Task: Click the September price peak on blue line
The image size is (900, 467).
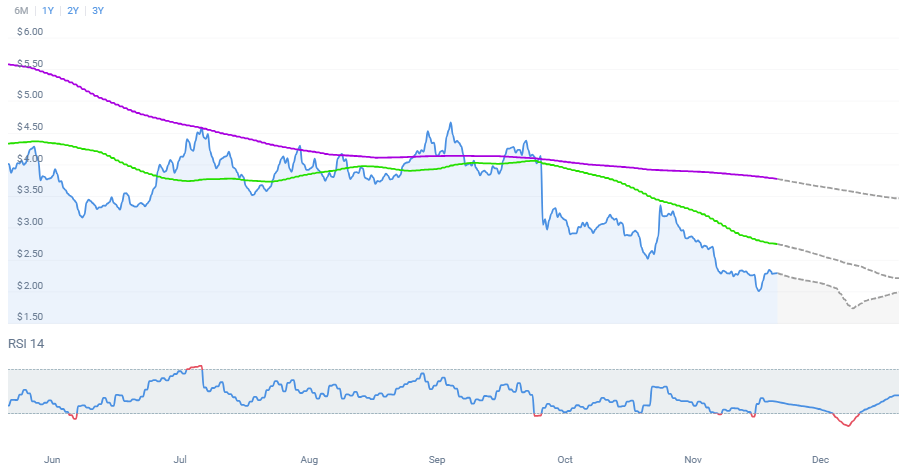Action: coord(450,124)
